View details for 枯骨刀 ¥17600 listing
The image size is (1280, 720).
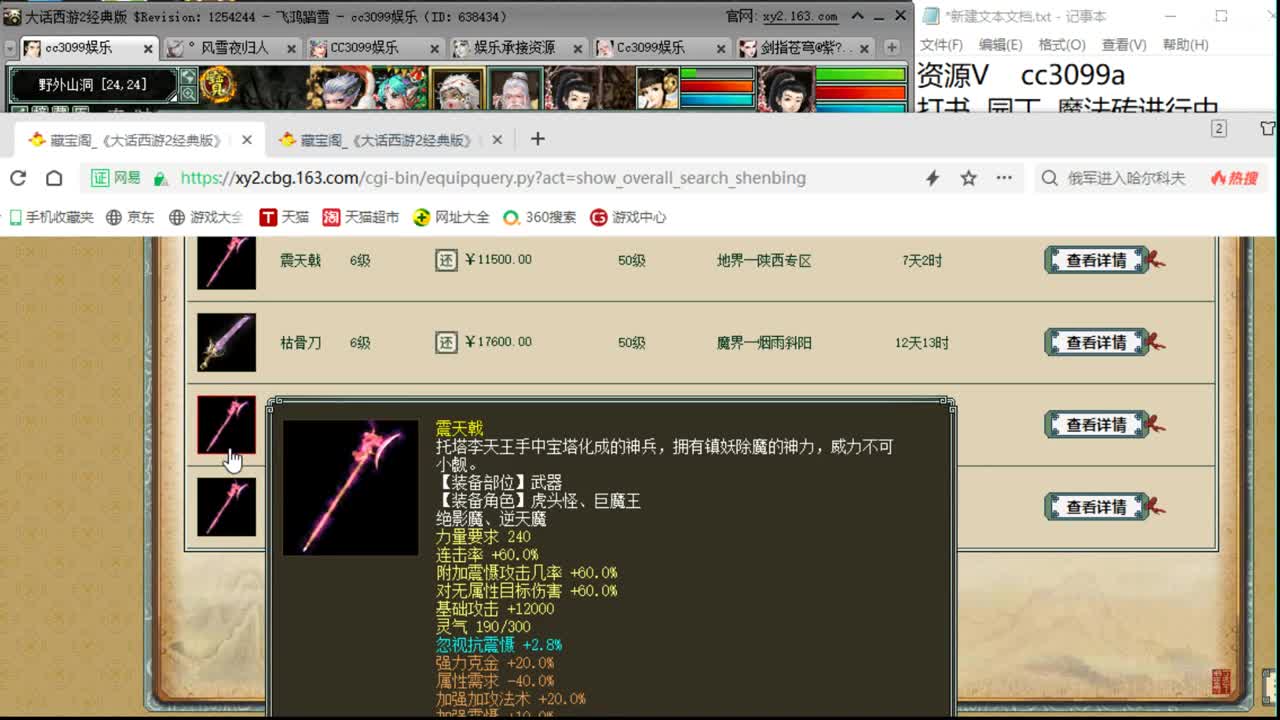(x=1097, y=342)
